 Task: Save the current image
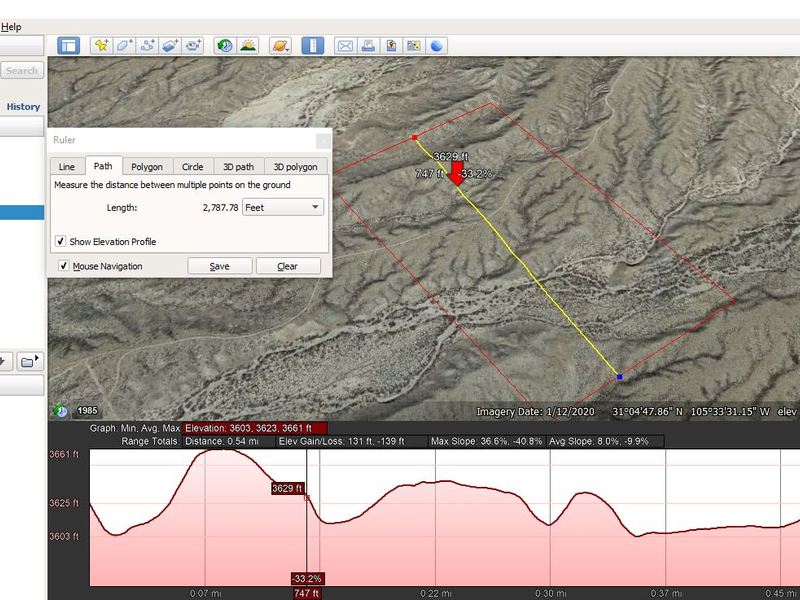tap(391, 46)
